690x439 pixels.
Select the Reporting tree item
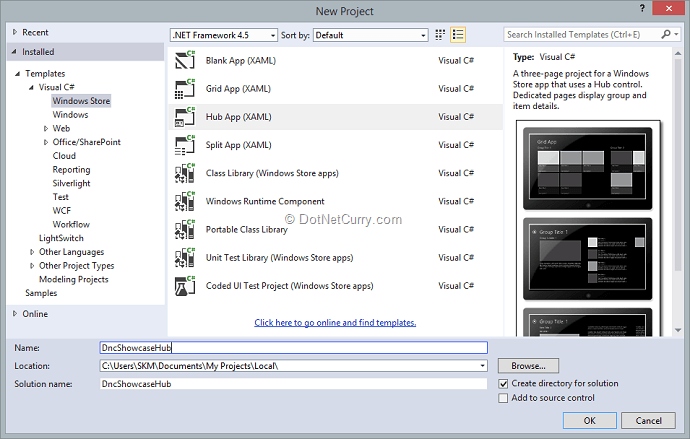click(x=71, y=170)
